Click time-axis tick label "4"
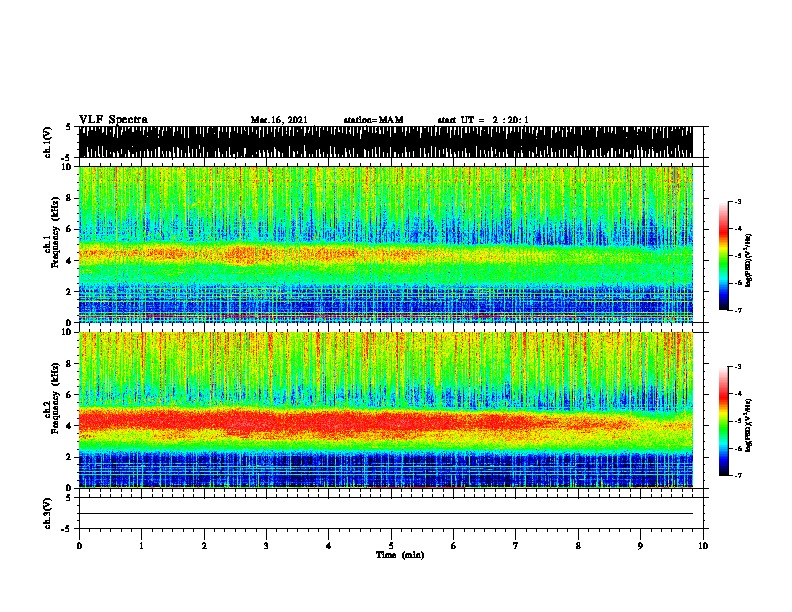The height and width of the screenshot is (612, 792). pos(329,546)
